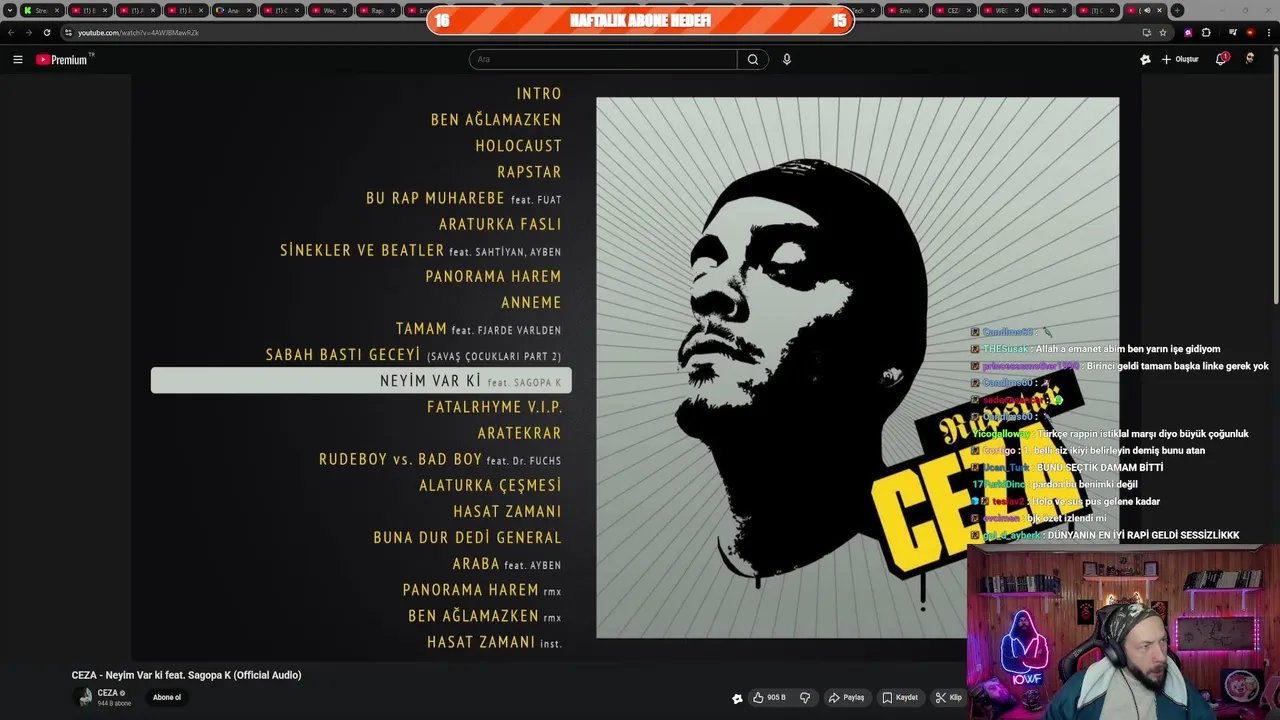Share the video via Paylaş

click(x=846, y=698)
